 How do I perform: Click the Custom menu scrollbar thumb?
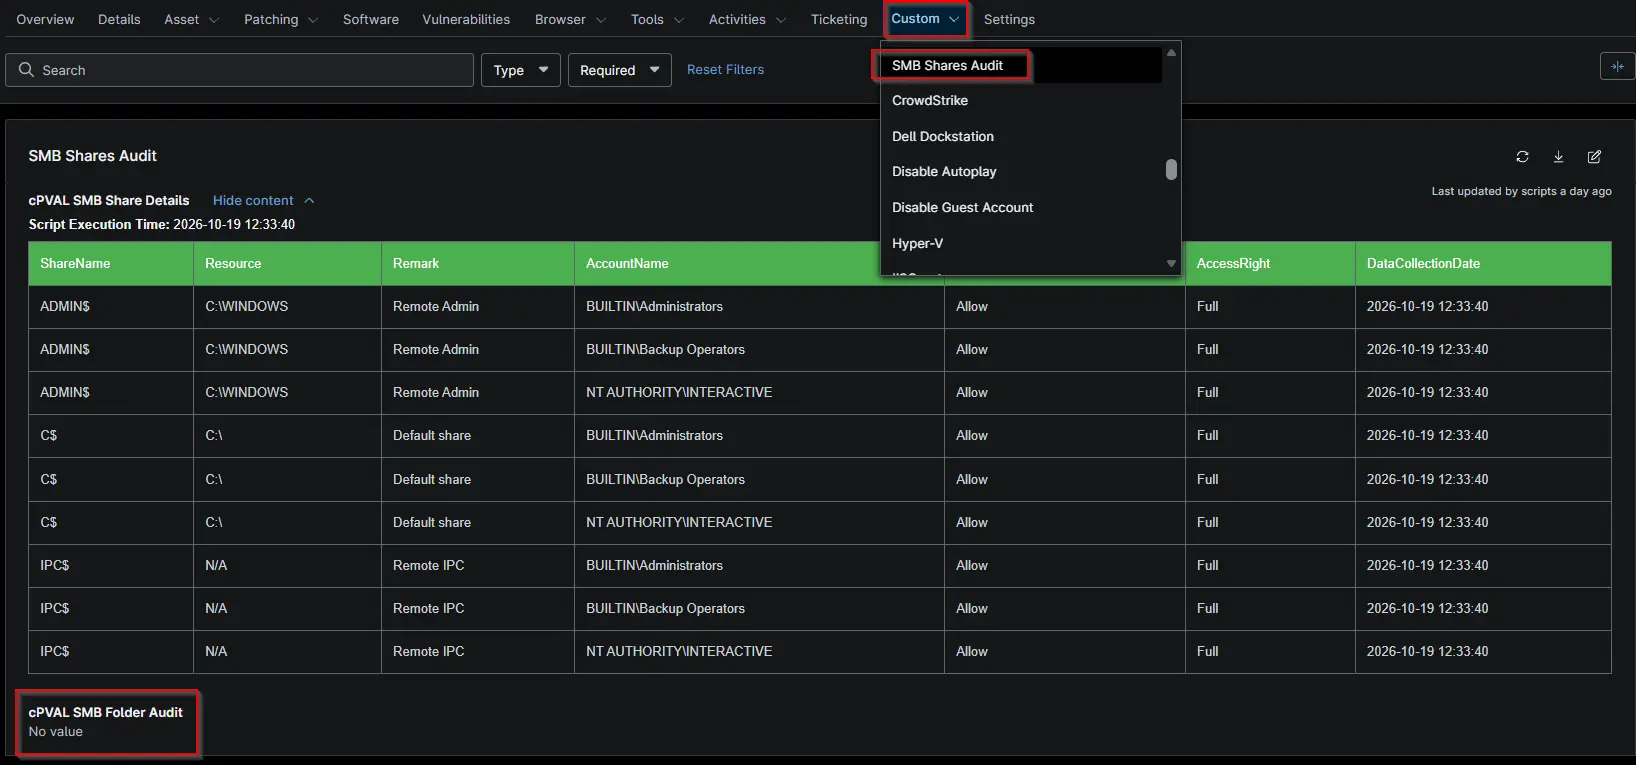click(1171, 170)
